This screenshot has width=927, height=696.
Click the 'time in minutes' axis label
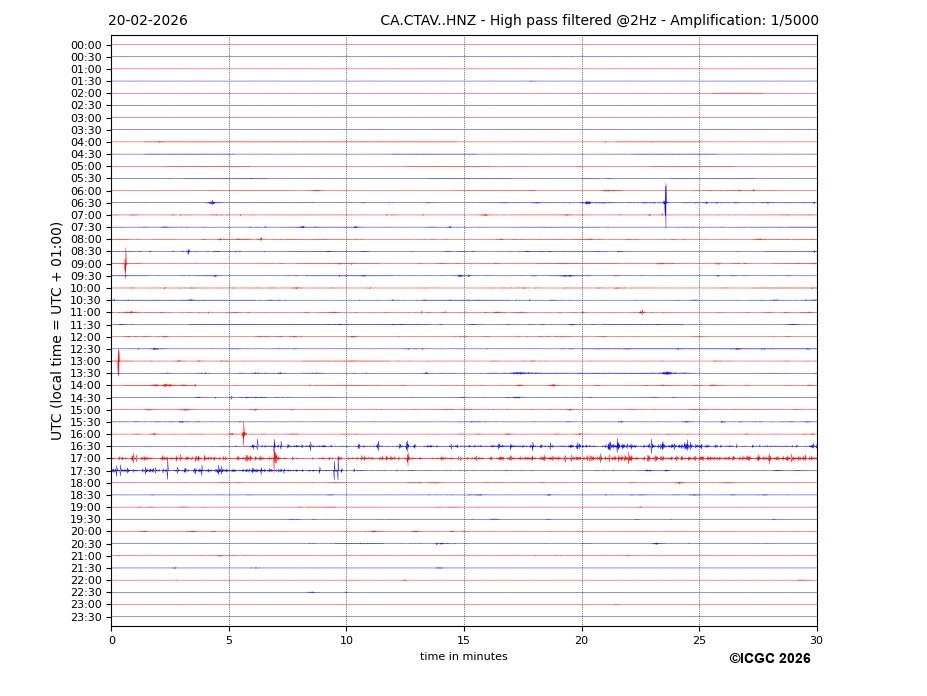tap(463, 657)
